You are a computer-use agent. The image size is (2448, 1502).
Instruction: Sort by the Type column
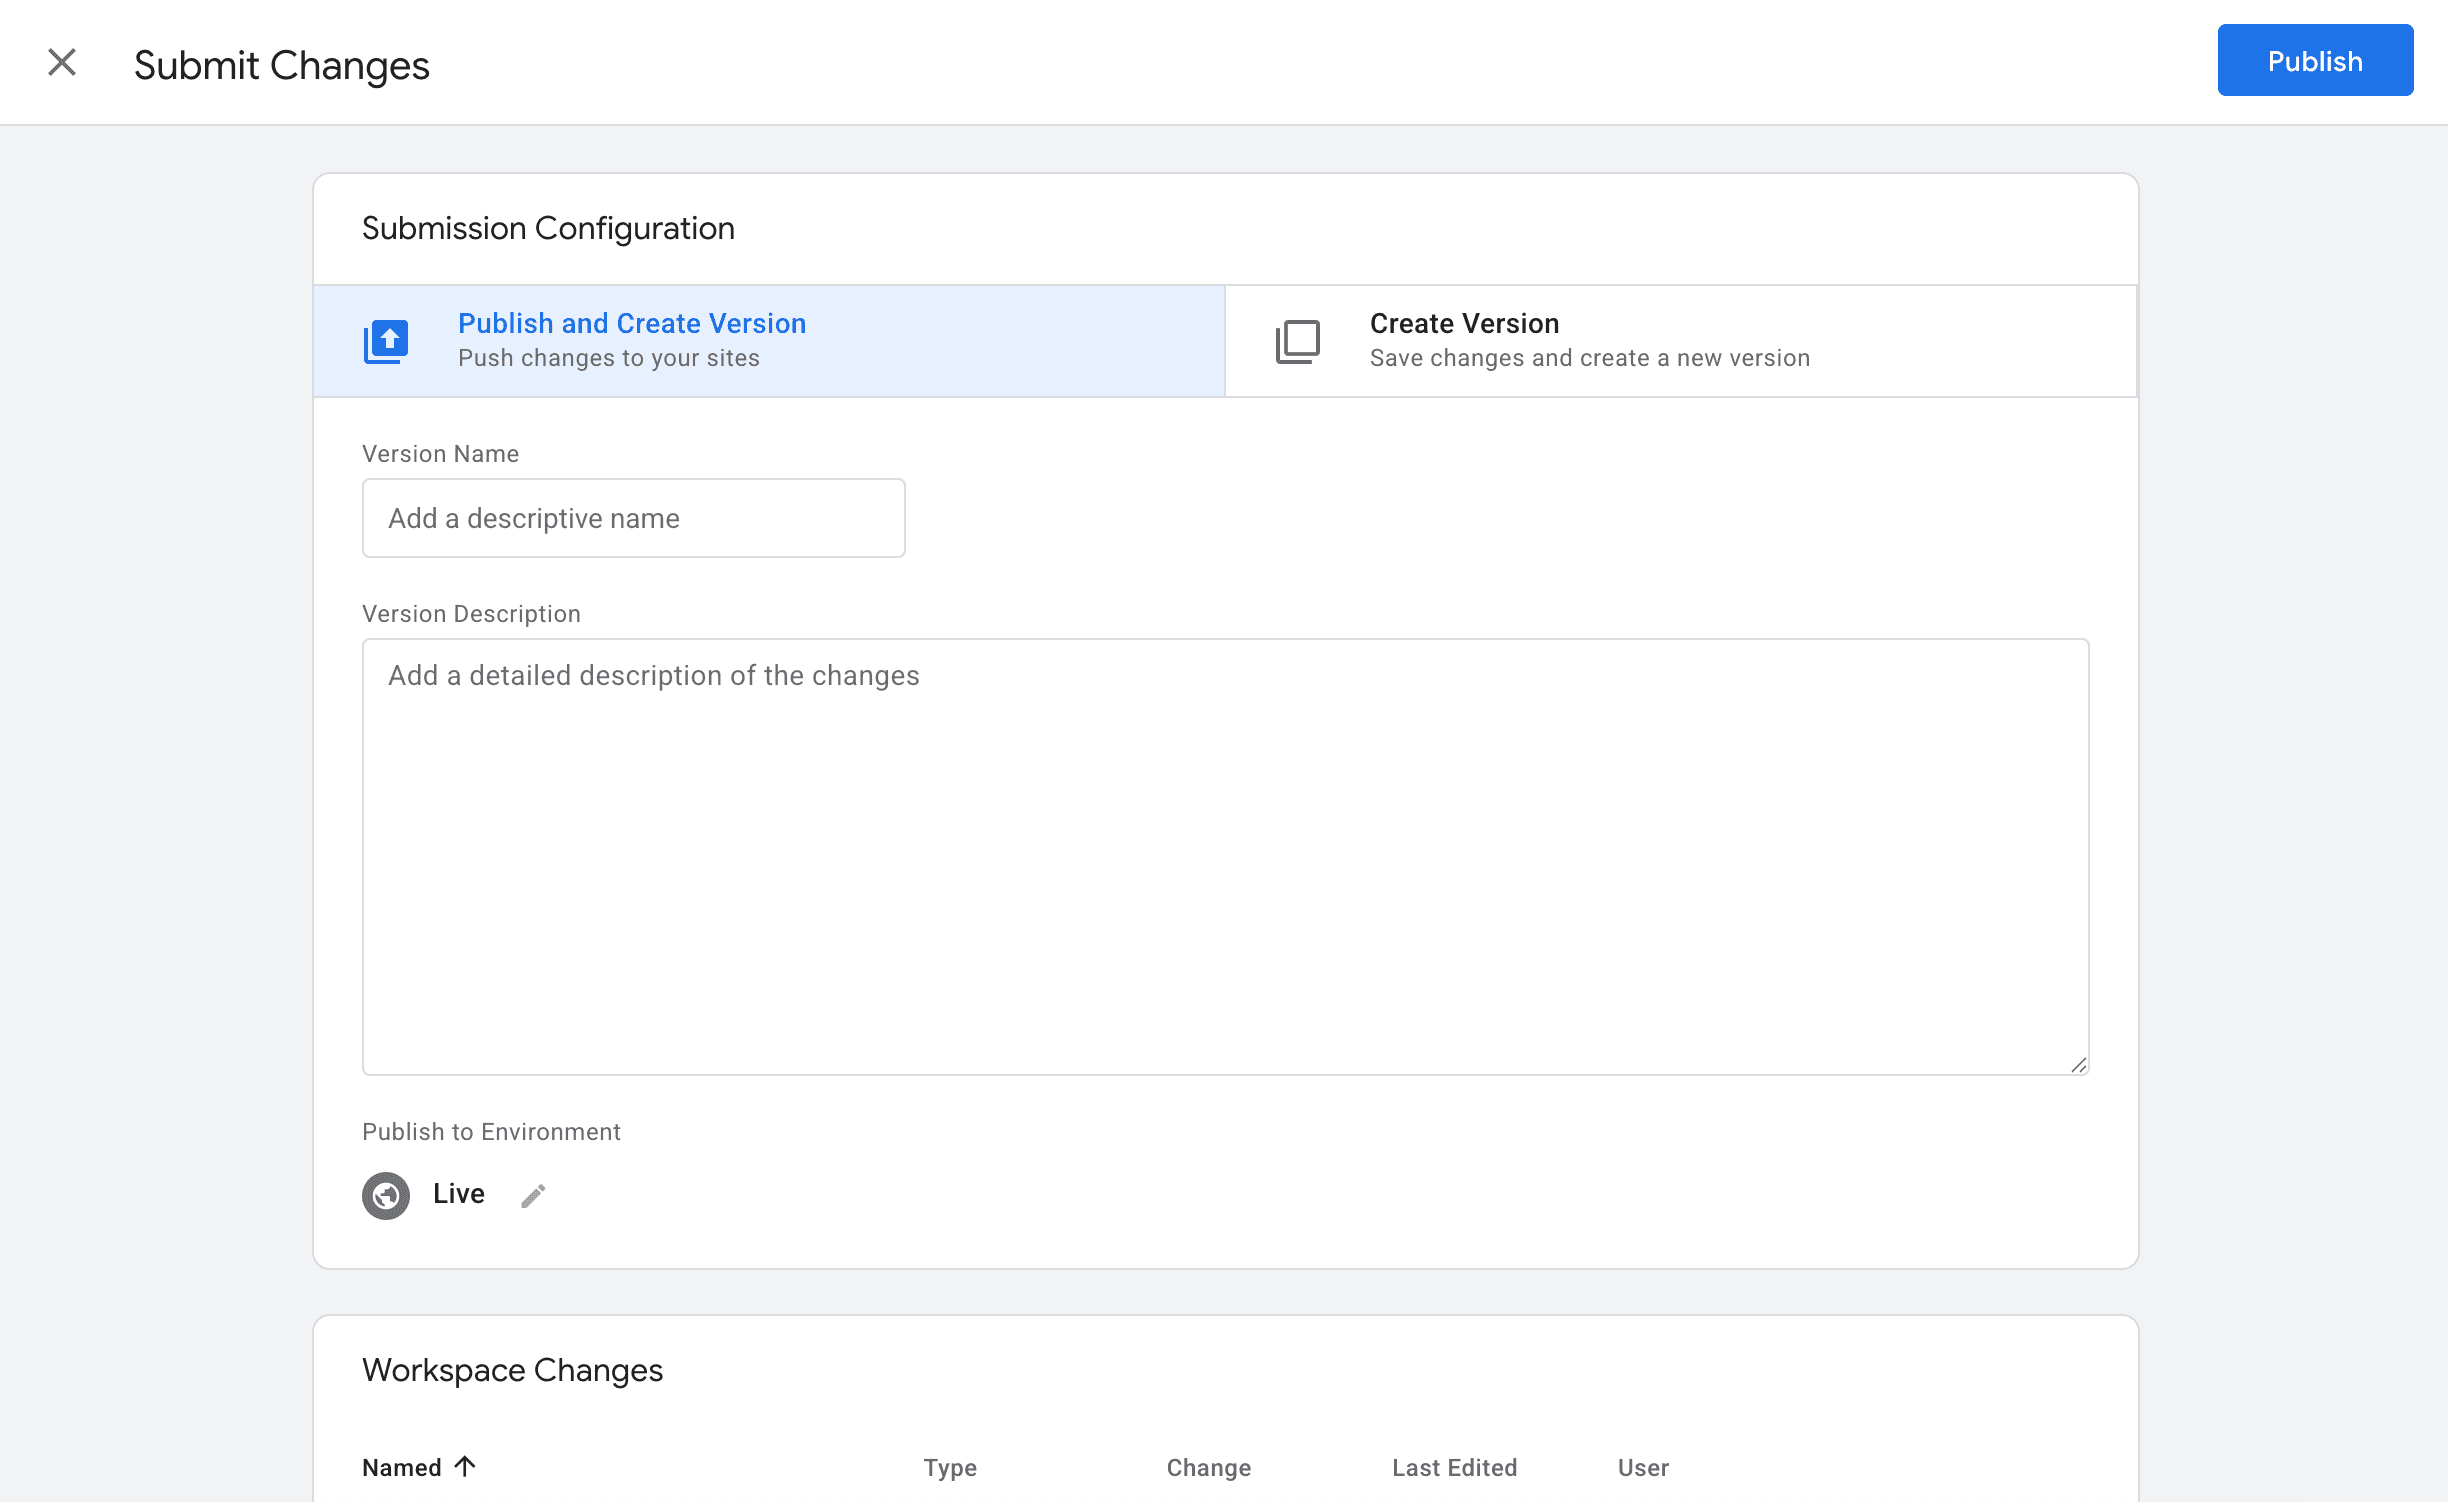tap(949, 1467)
